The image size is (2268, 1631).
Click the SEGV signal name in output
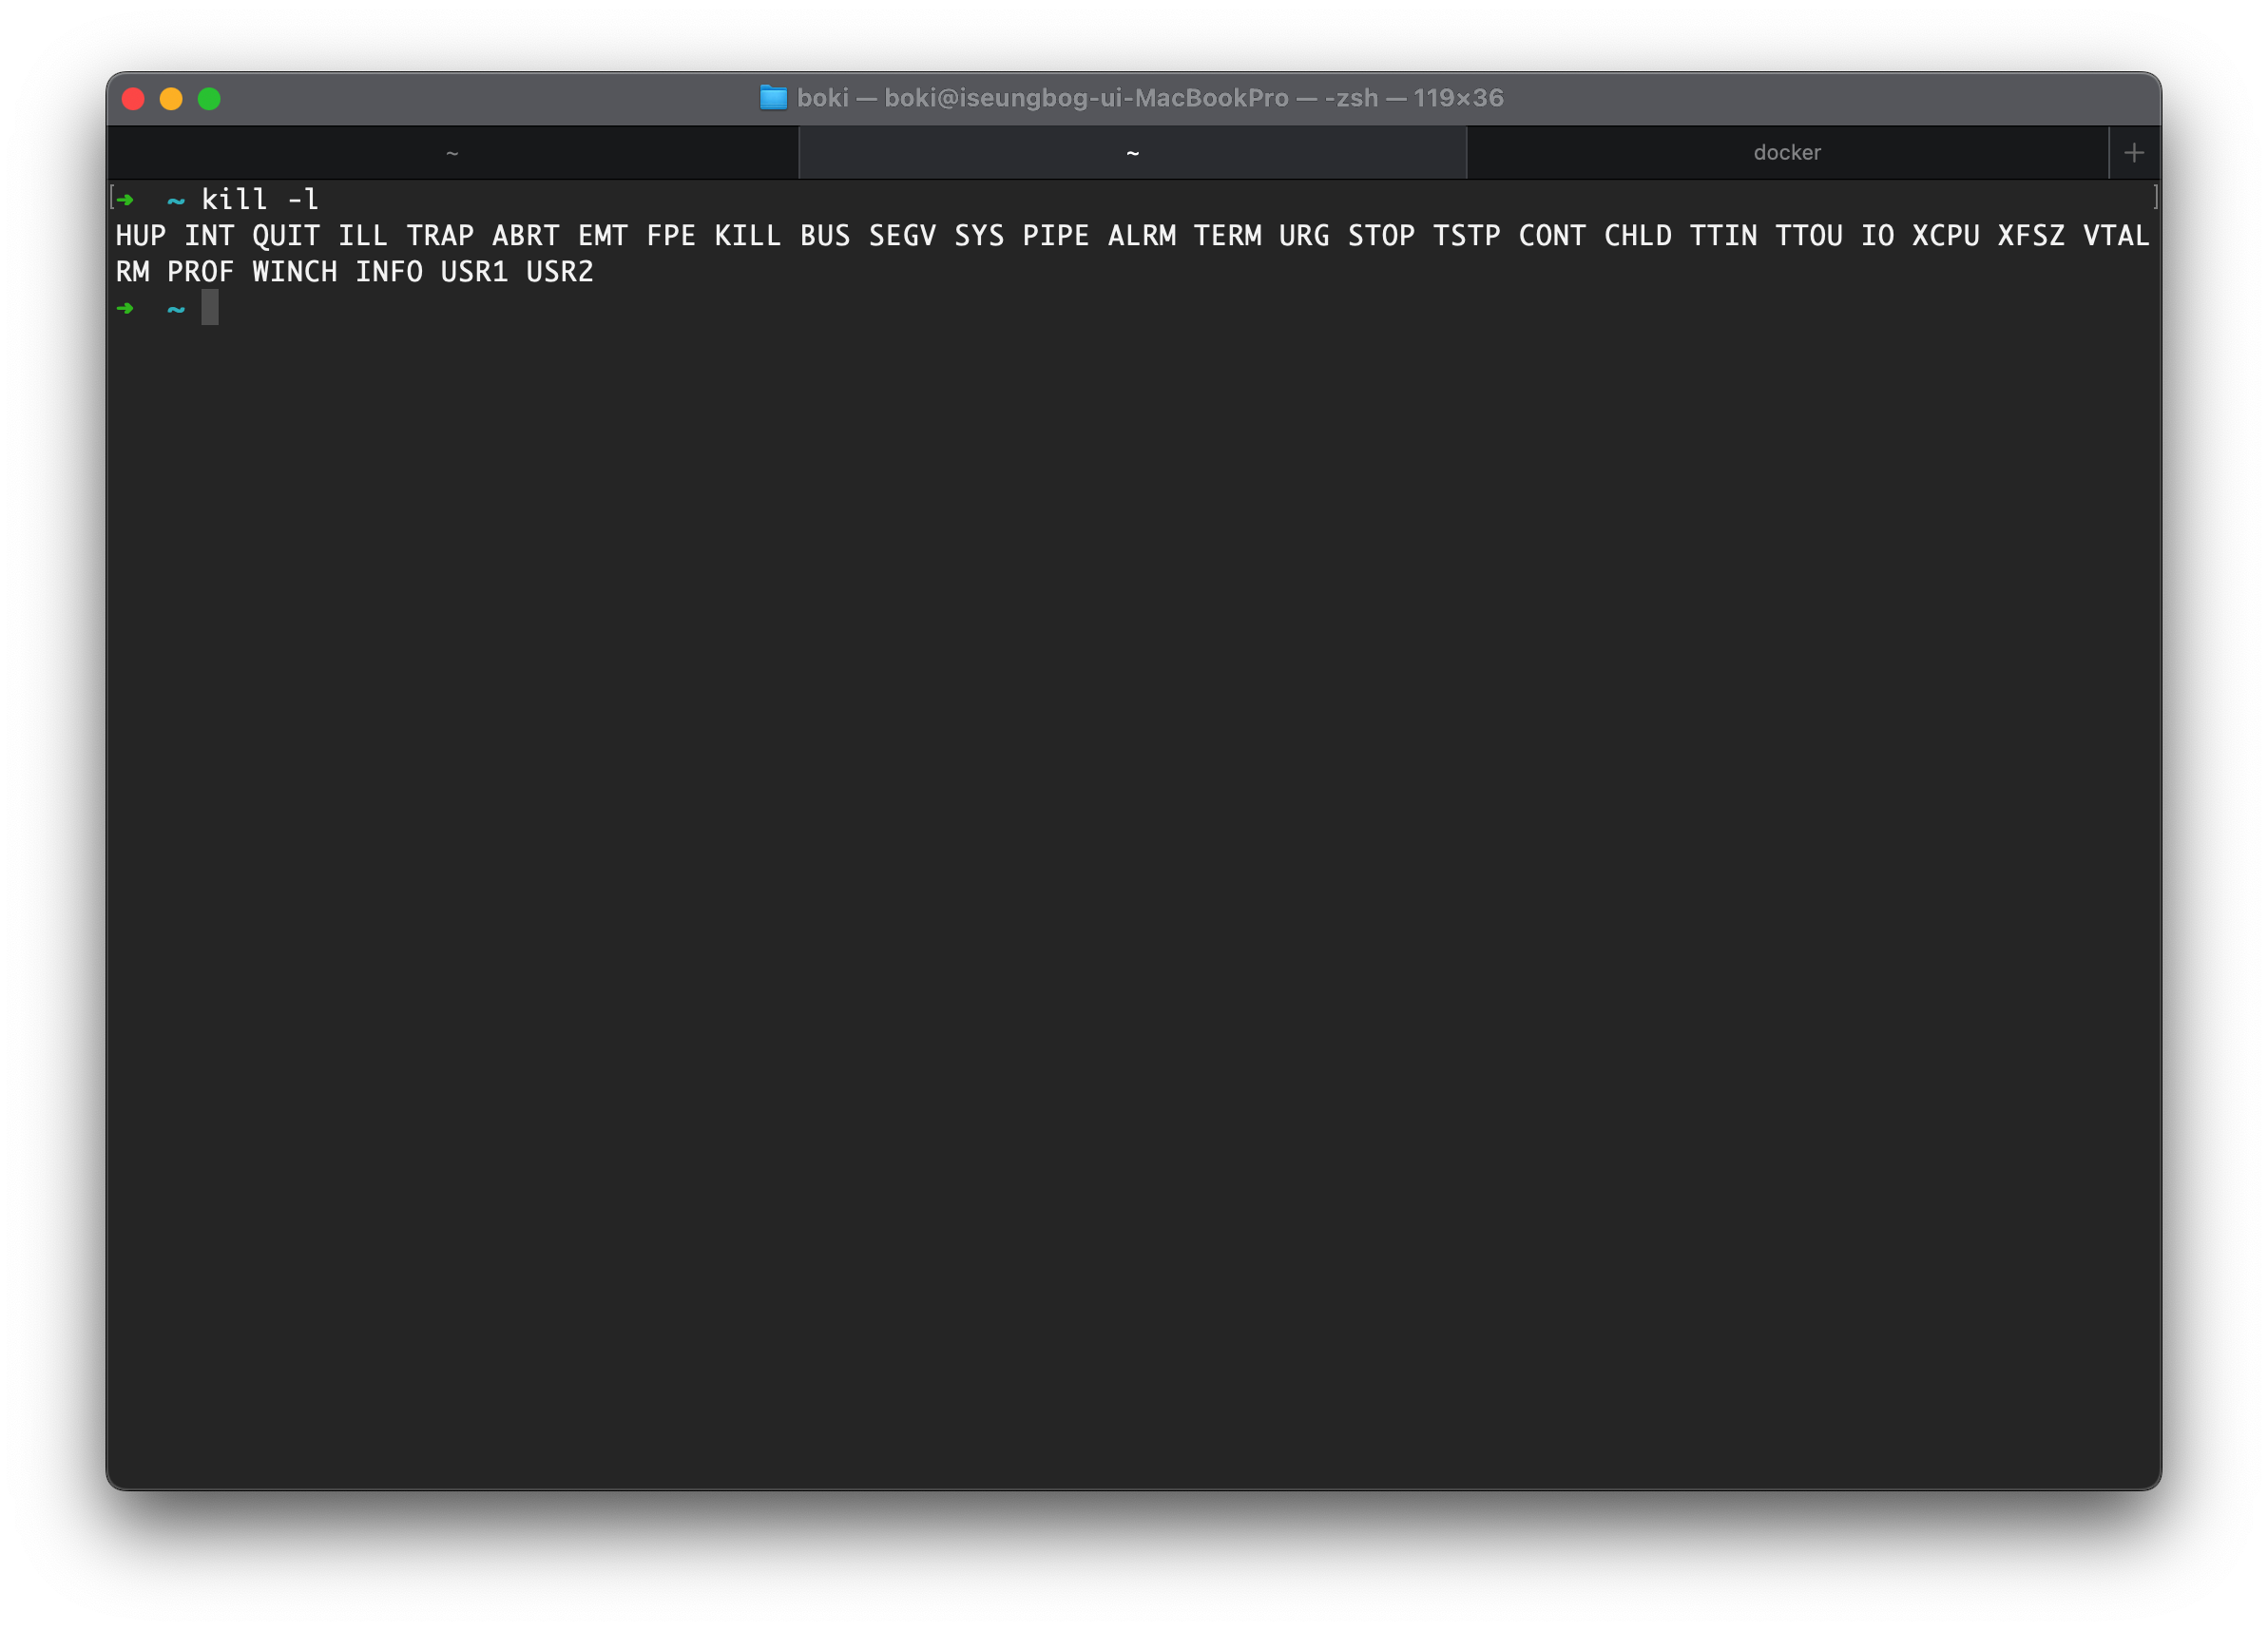pos(901,236)
